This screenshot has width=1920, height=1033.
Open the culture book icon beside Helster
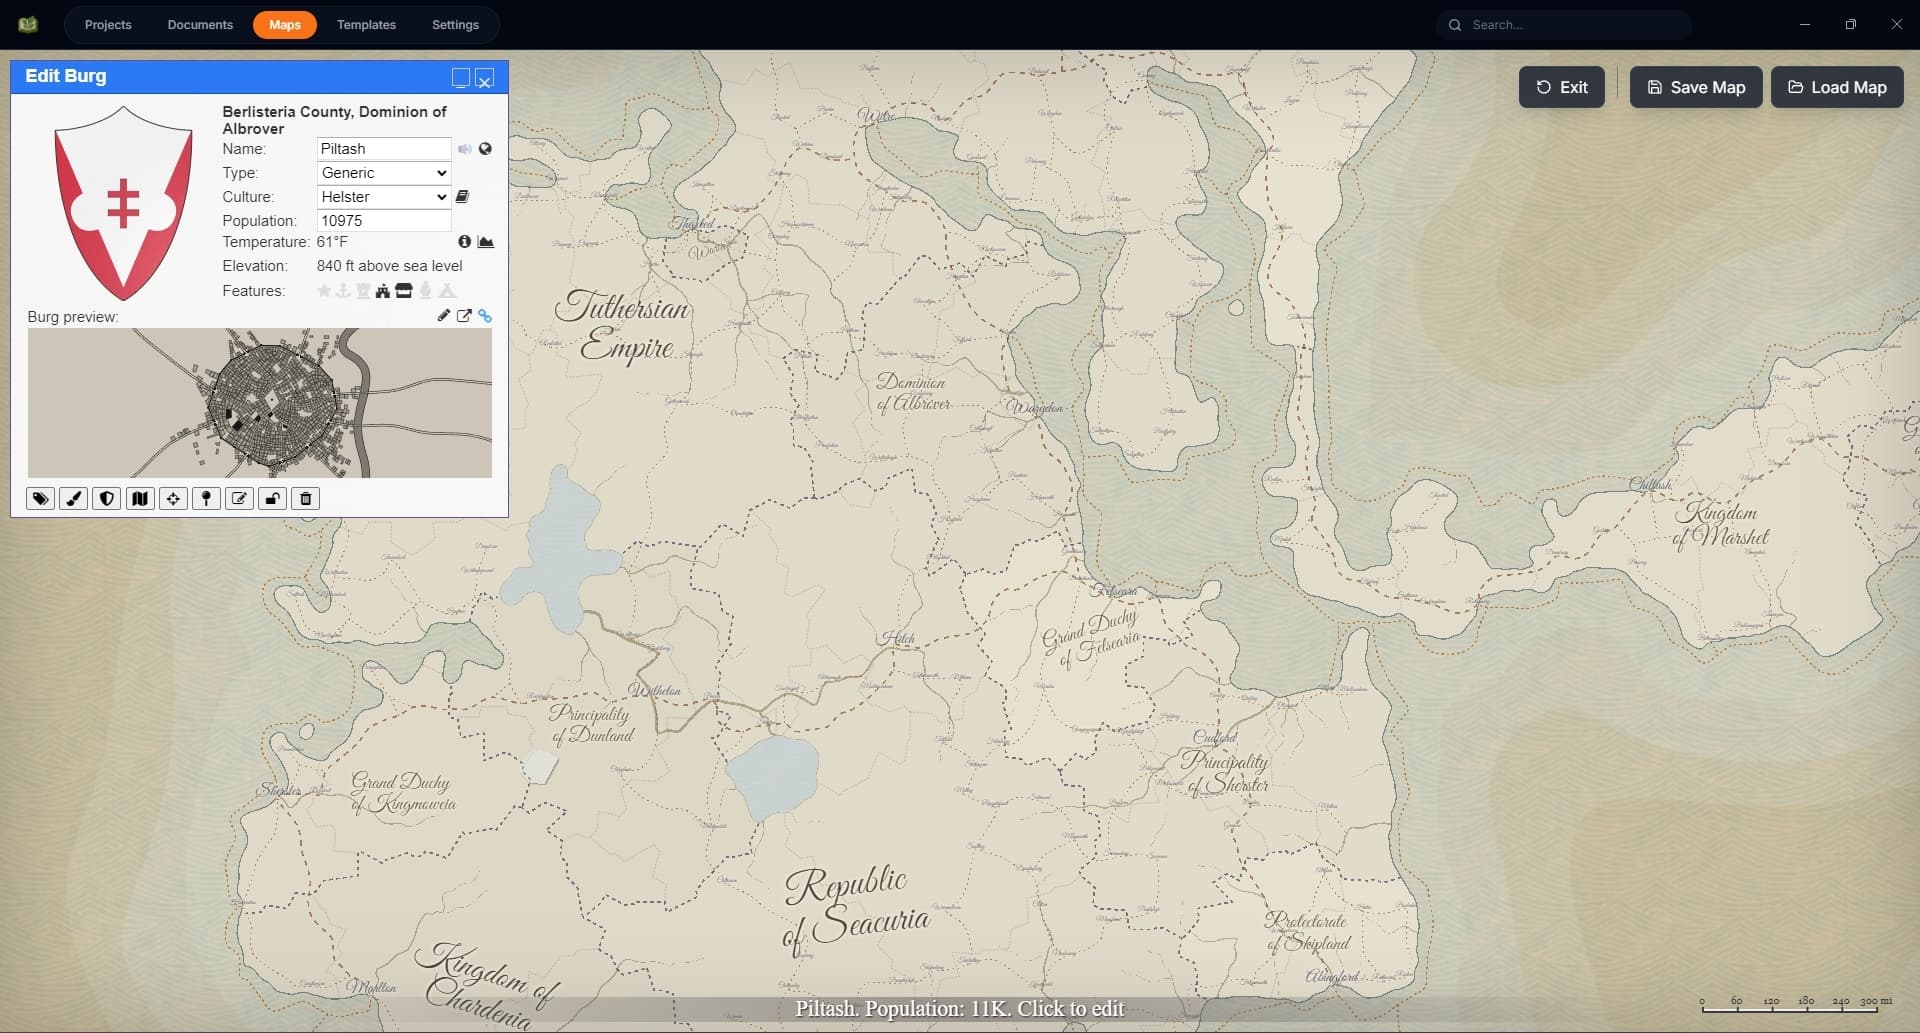point(461,197)
